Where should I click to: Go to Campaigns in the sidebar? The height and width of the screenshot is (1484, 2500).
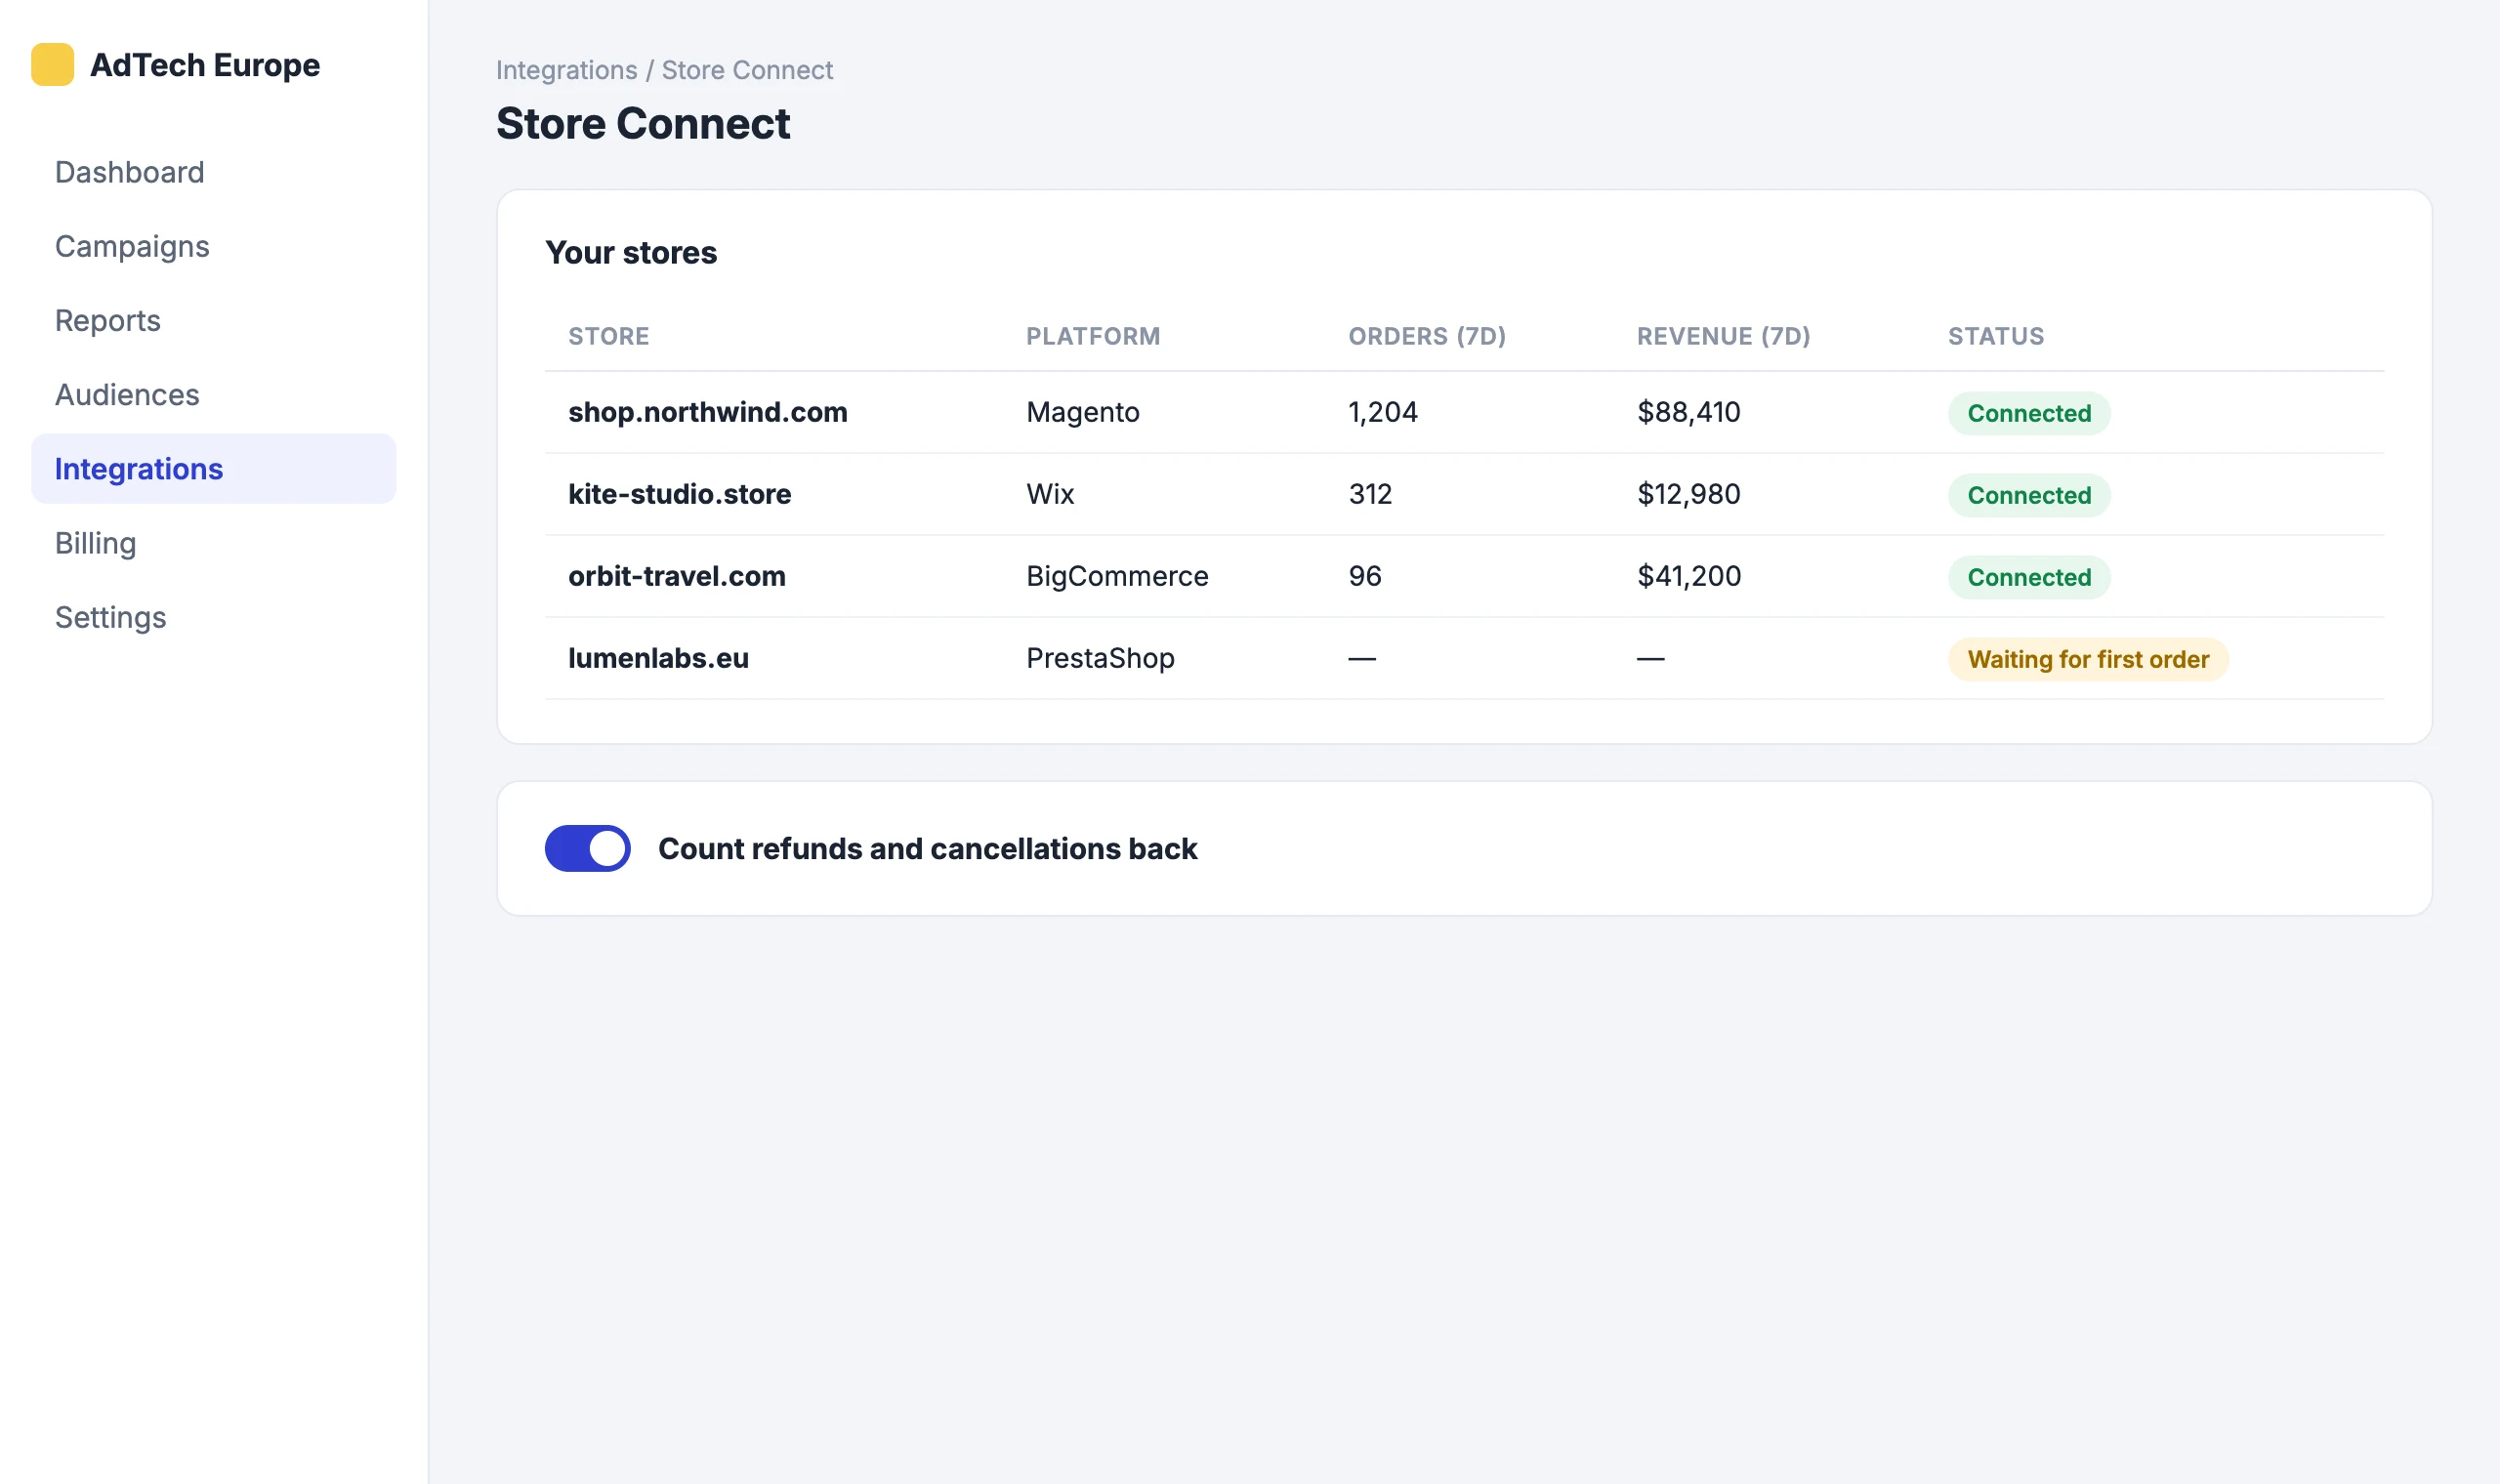213,246
